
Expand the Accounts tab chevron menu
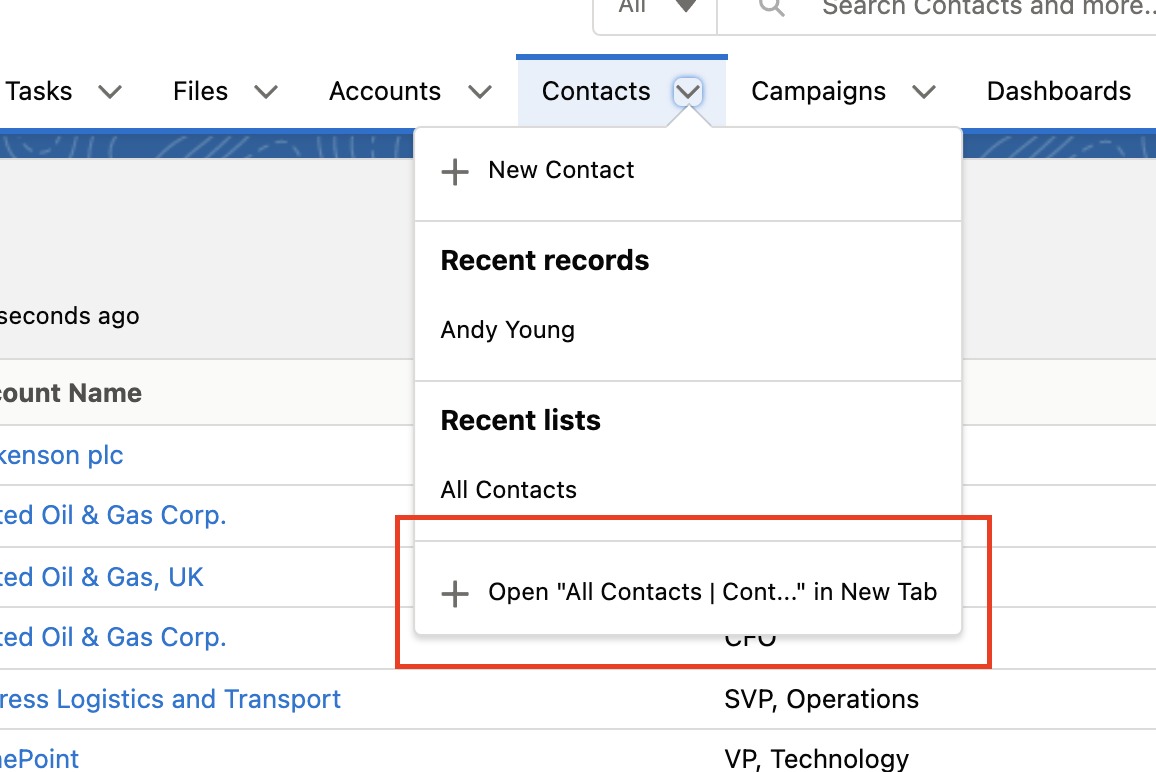480,92
